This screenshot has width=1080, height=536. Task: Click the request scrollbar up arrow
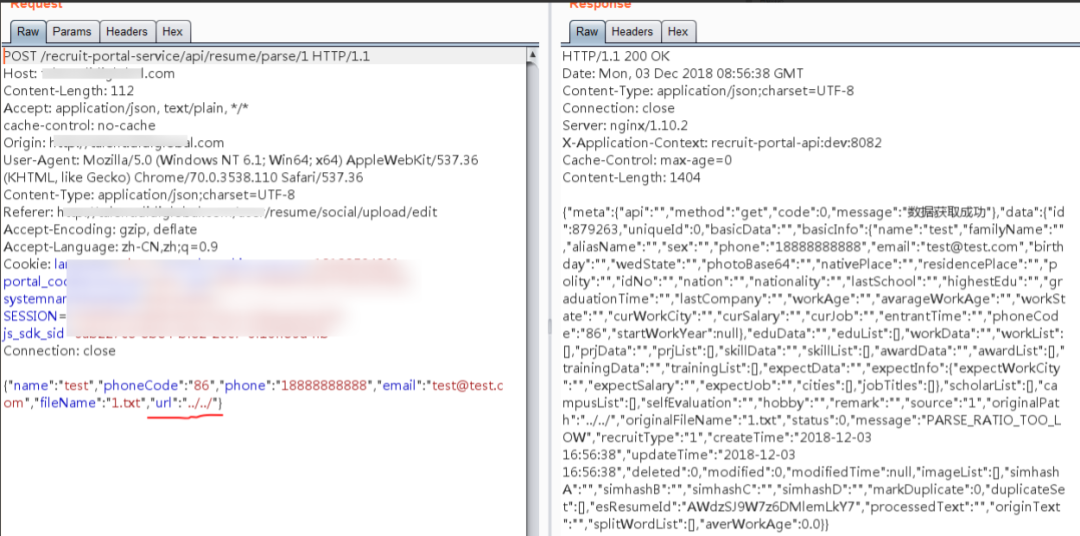tap(532, 54)
